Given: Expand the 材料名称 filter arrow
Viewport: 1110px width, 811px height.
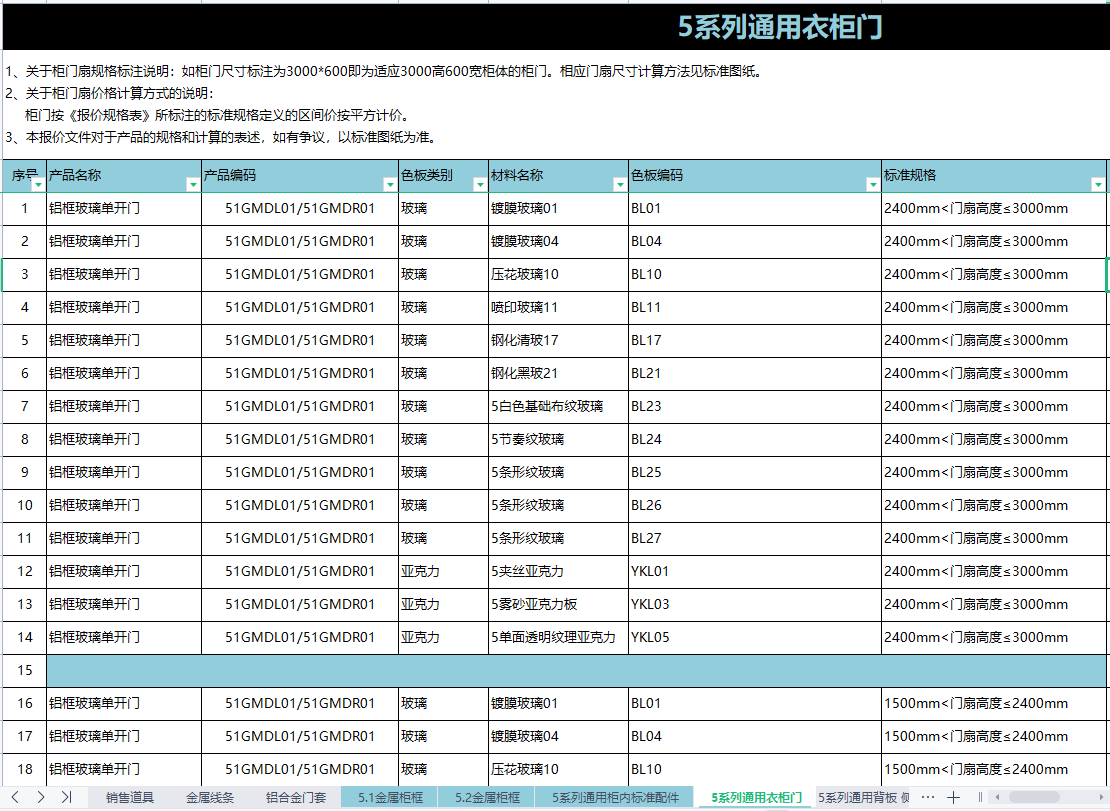Looking at the screenshot, I should pos(620,184).
